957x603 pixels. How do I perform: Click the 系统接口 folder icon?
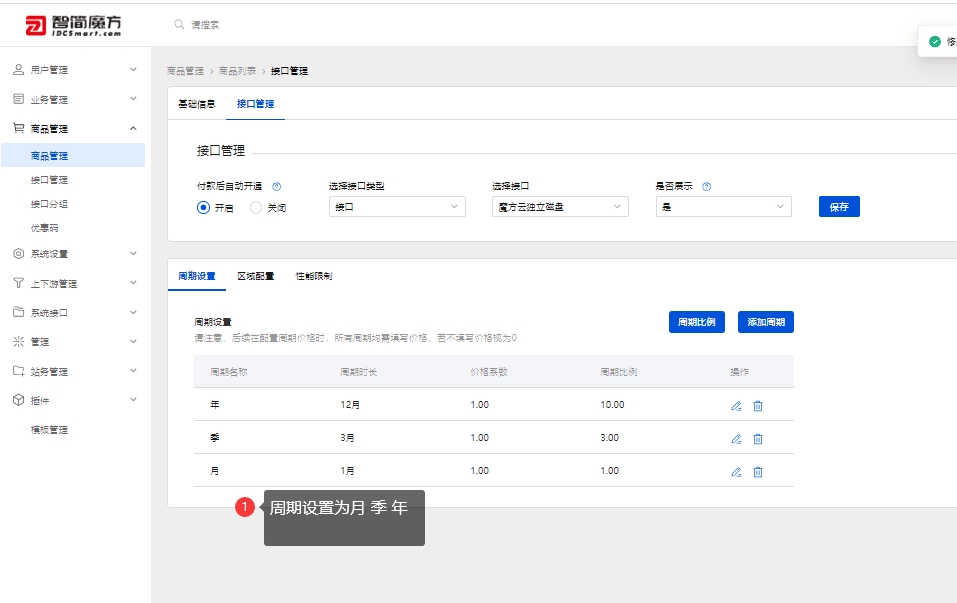click(x=18, y=312)
